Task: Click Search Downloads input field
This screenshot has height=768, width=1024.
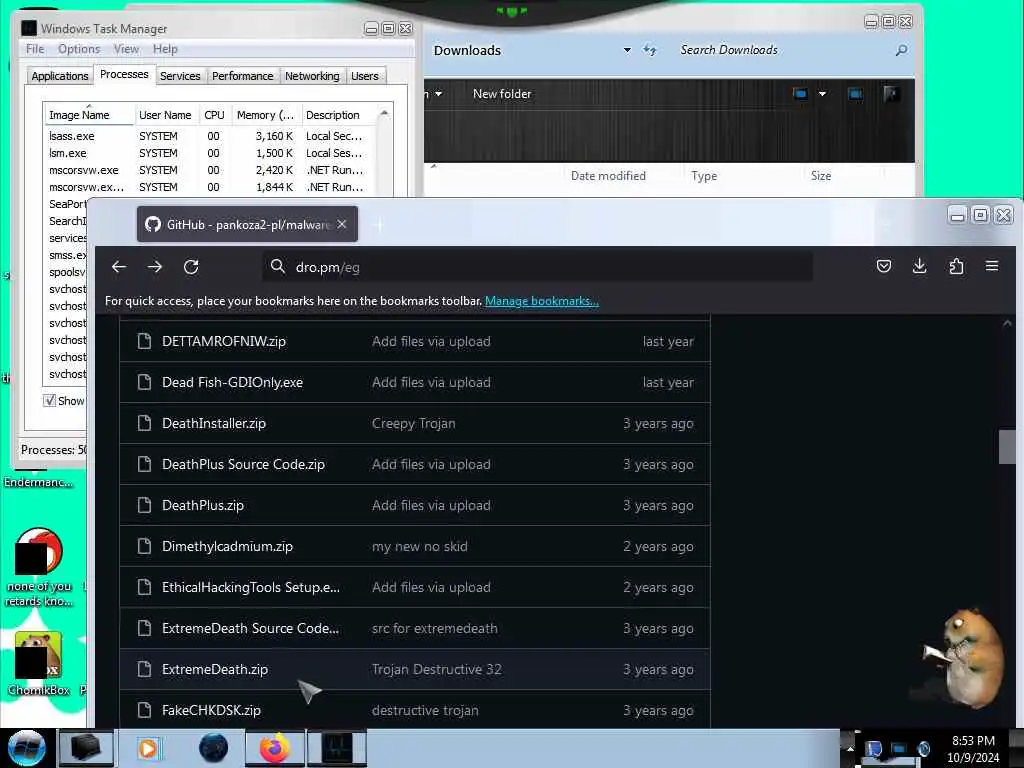Action: tap(784, 50)
